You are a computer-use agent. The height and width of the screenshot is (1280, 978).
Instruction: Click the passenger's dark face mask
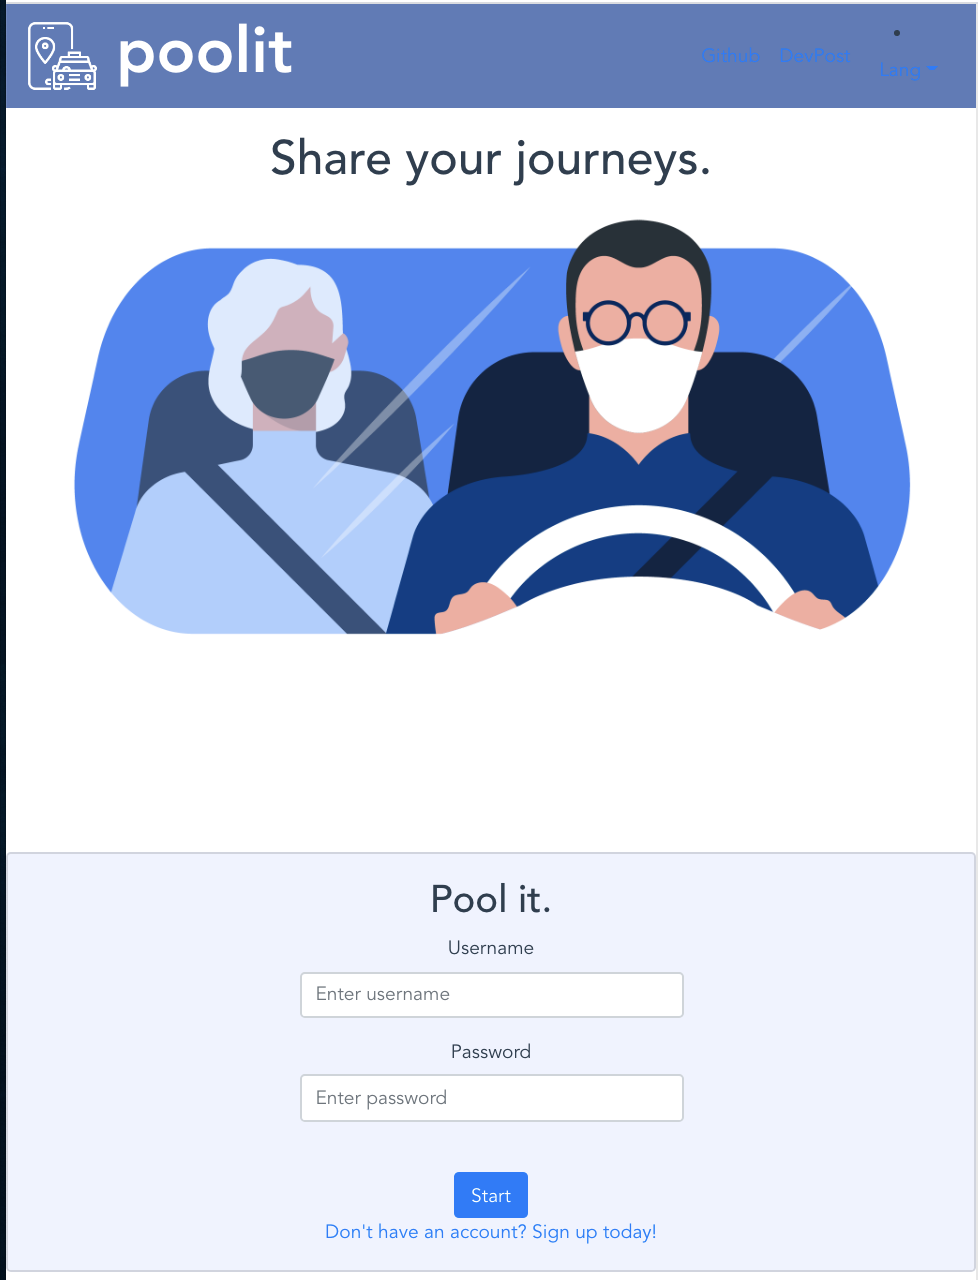[x=287, y=384]
